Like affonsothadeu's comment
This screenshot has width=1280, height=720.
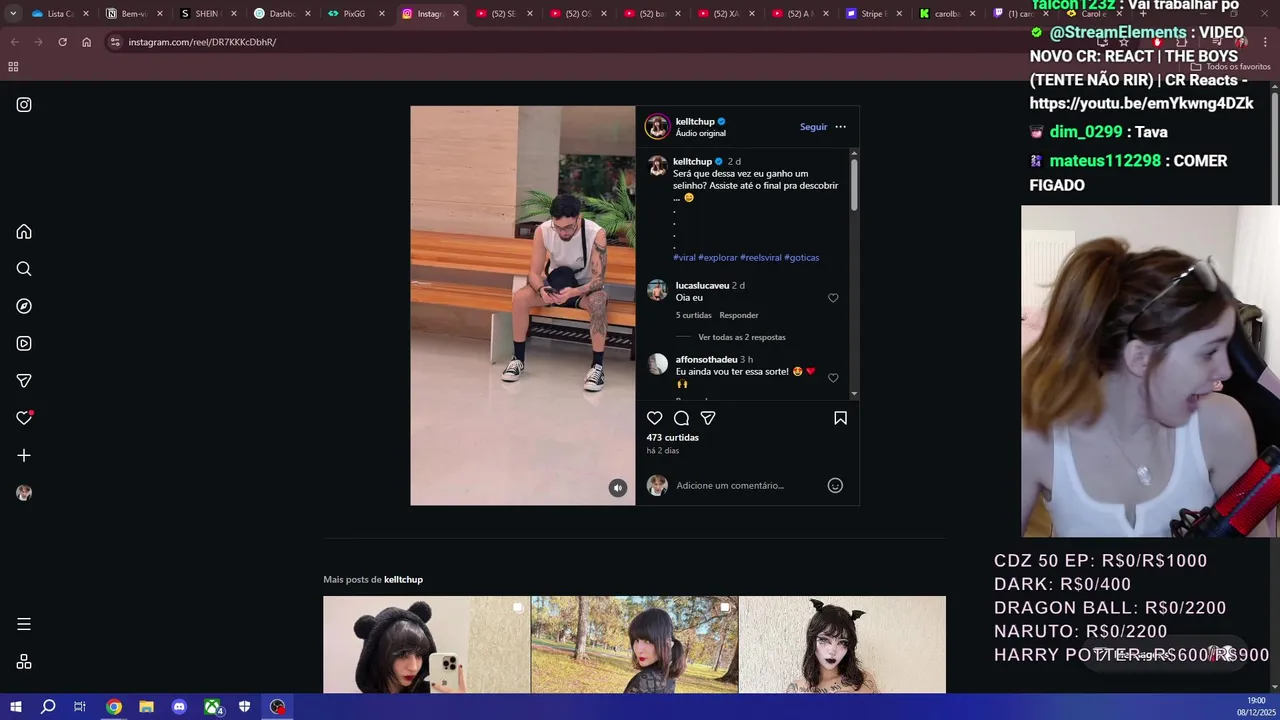coord(833,378)
